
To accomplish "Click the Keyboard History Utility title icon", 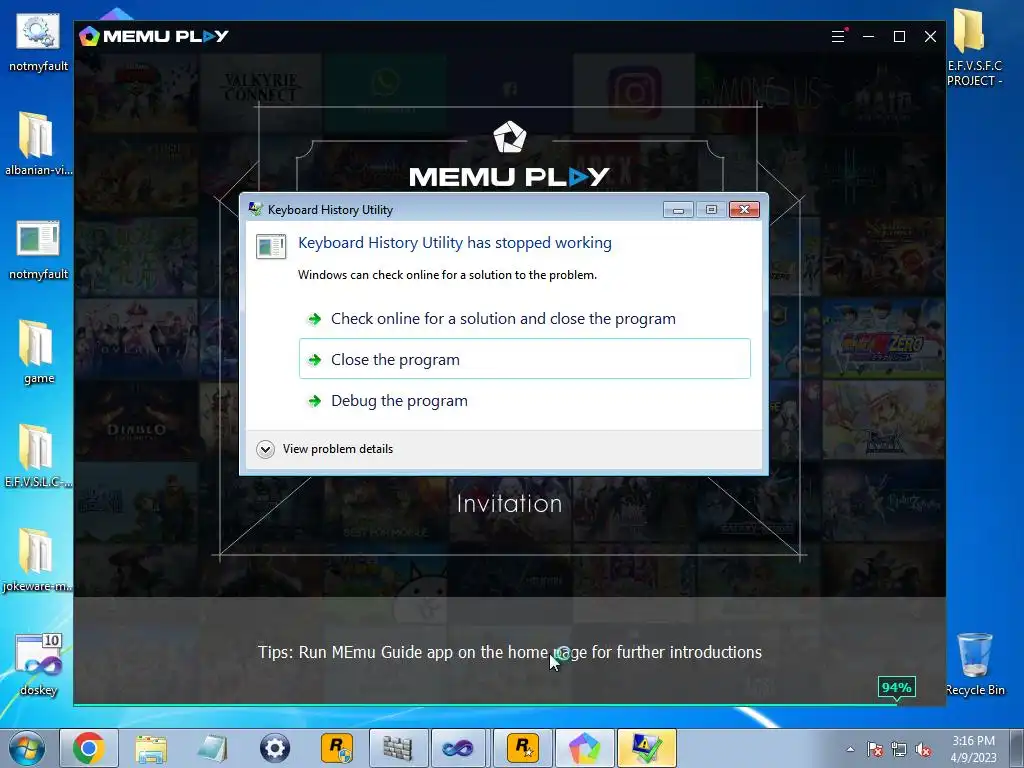I will pyautogui.click(x=255, y=210).
